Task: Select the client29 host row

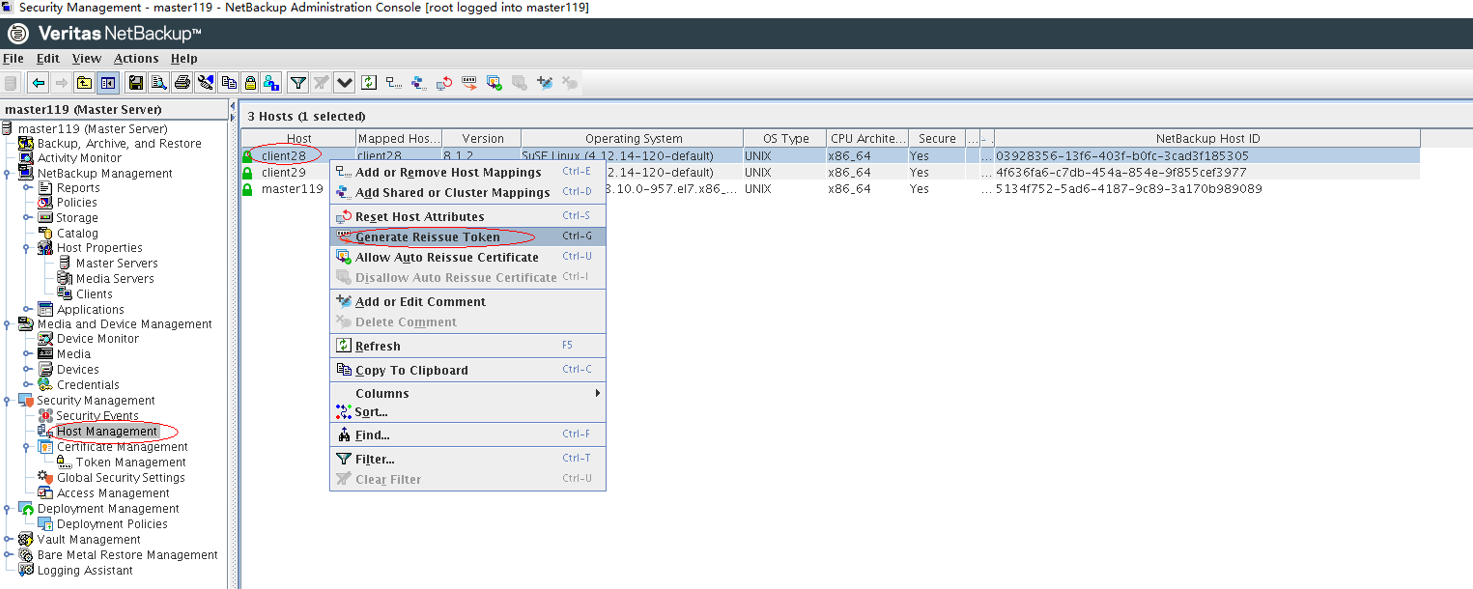Action: click(283, 172)
